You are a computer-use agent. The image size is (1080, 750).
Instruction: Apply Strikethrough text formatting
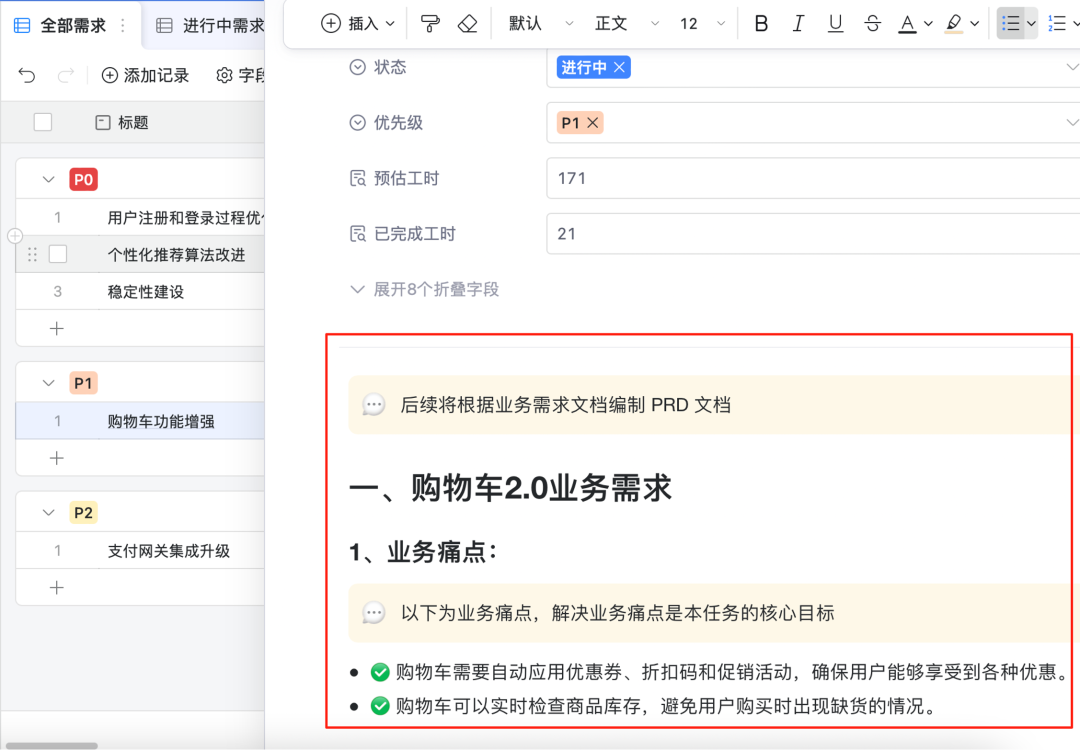click(872, 24)
